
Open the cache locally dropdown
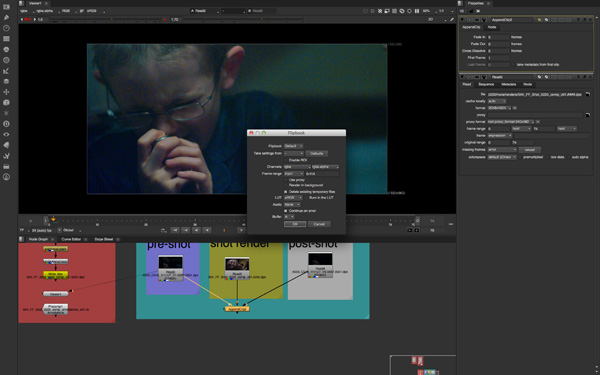497,101
